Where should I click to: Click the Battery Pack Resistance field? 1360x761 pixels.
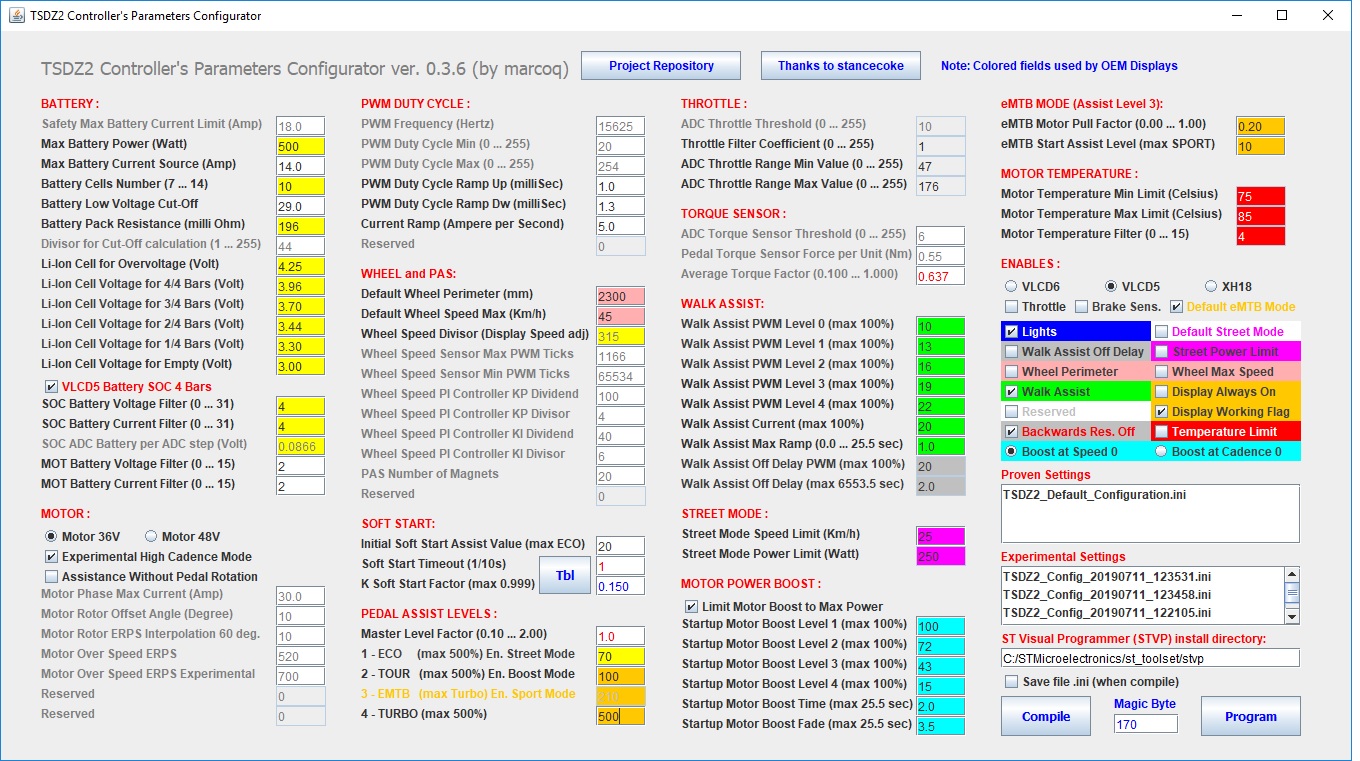[x=301, y=226]
